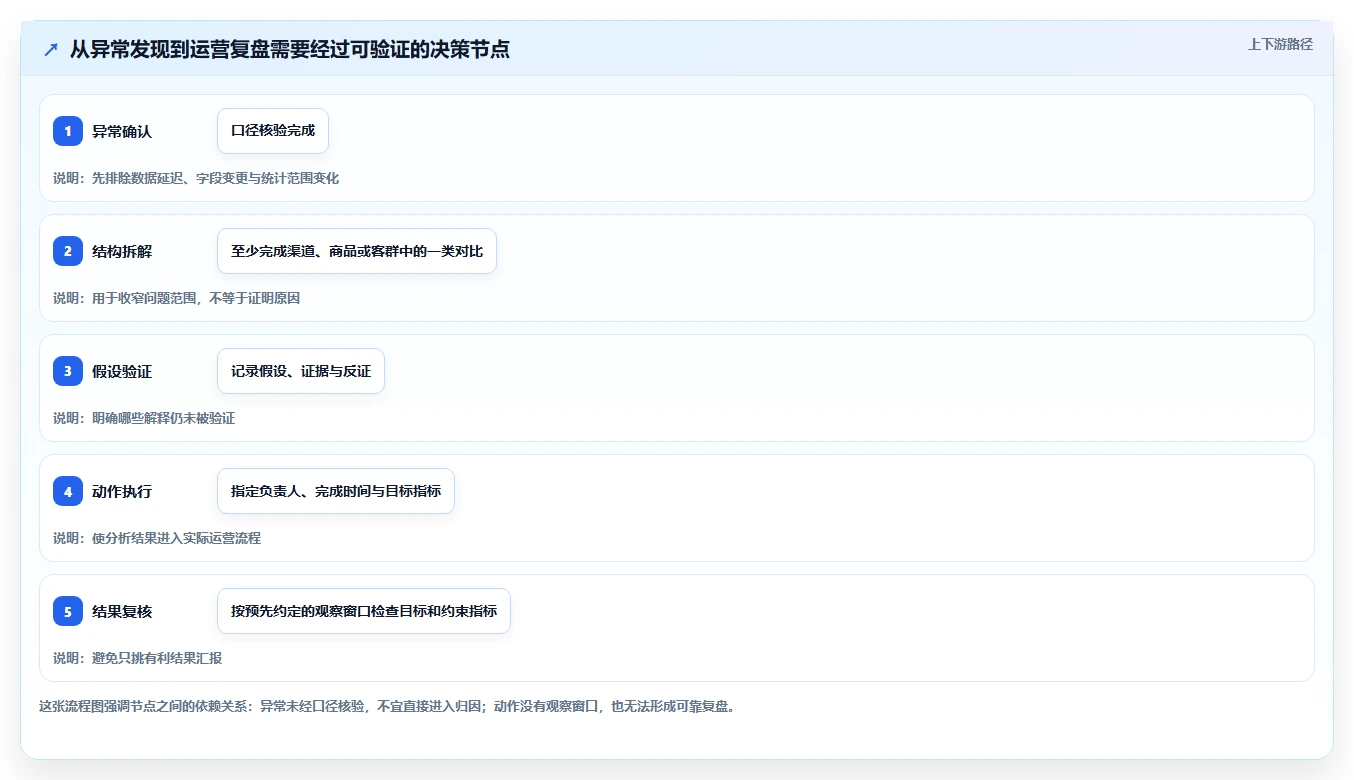Select the step 1 number badge
This screenshot has width=1354, height=780.
(x=68, y=131)
